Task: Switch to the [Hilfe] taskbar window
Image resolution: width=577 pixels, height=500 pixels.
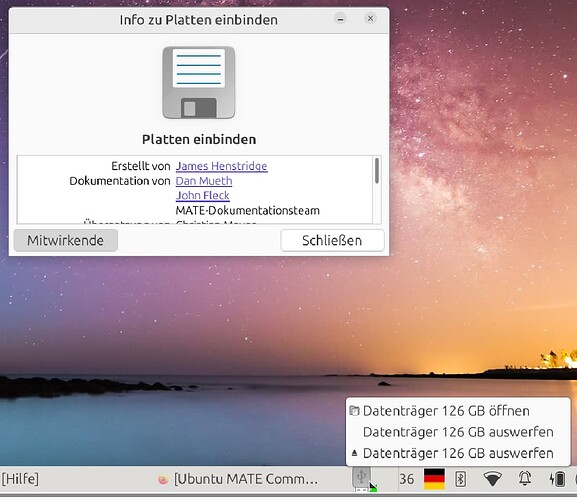Action: pyautogui.click(x=20, y=479)
